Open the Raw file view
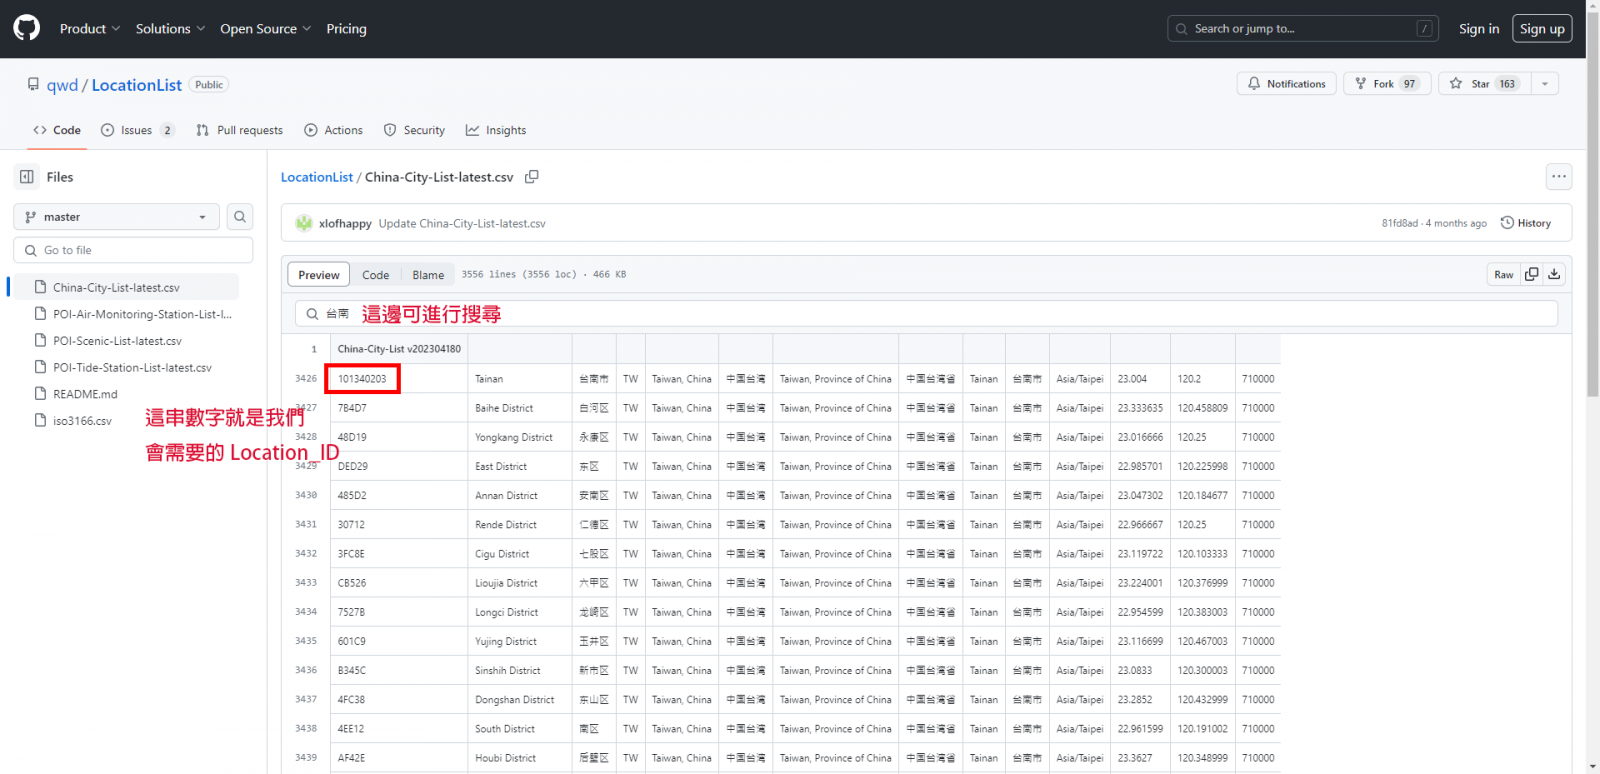 click(x=1504, y=275)
